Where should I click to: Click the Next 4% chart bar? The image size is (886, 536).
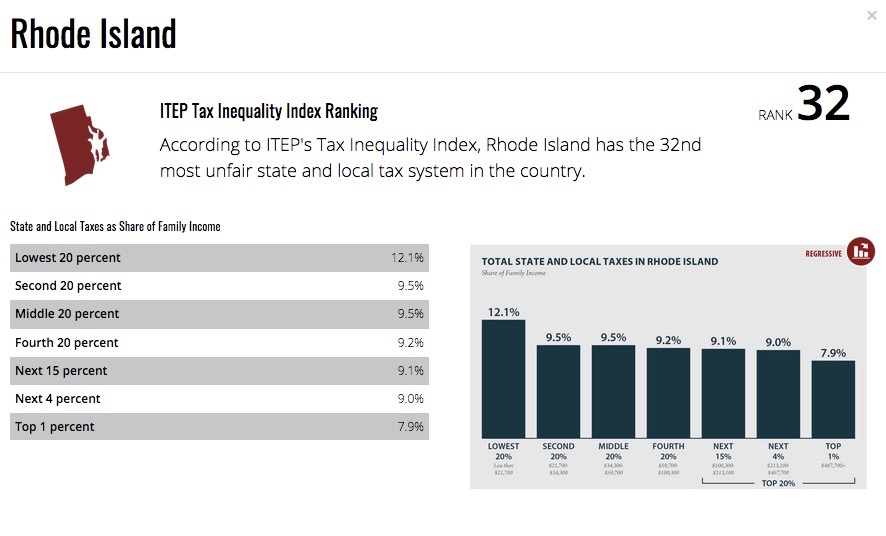[778, 394]
